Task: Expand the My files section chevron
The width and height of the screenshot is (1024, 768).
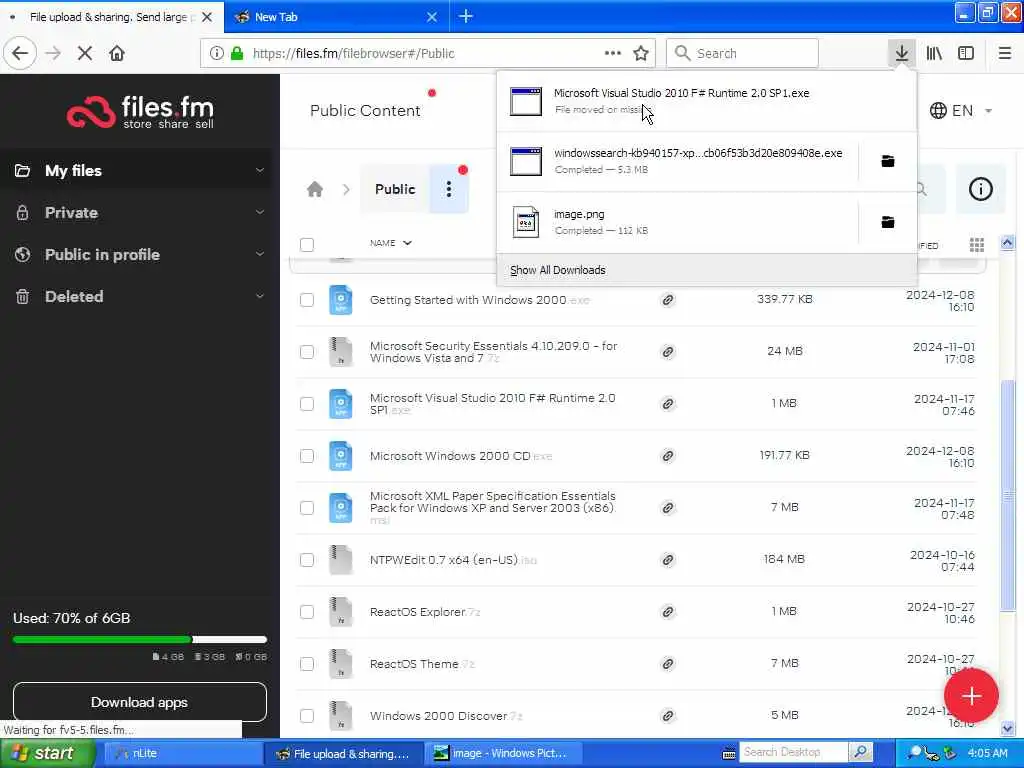Action: [x=260, y=170]
